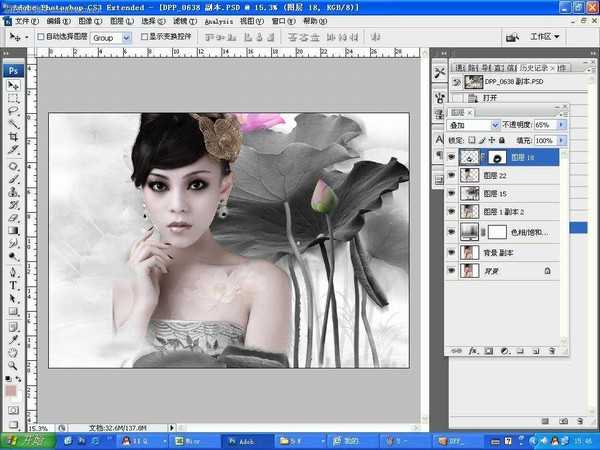
Task: Select the Crop tool
Action: (14, 138)
